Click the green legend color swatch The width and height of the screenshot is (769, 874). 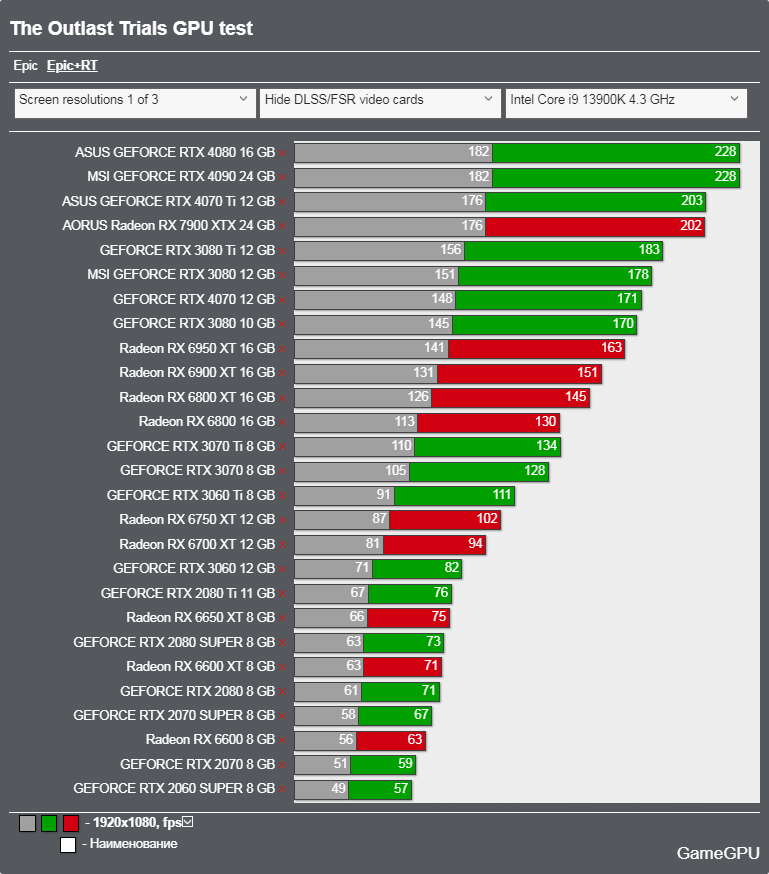49,823
